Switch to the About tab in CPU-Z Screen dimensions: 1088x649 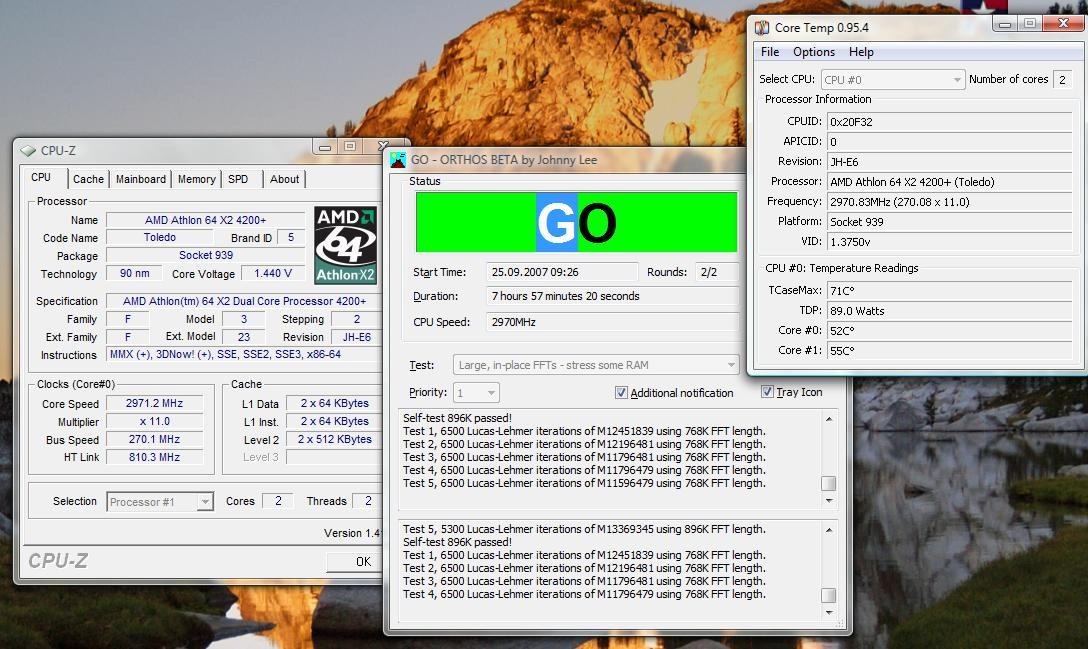284,179
